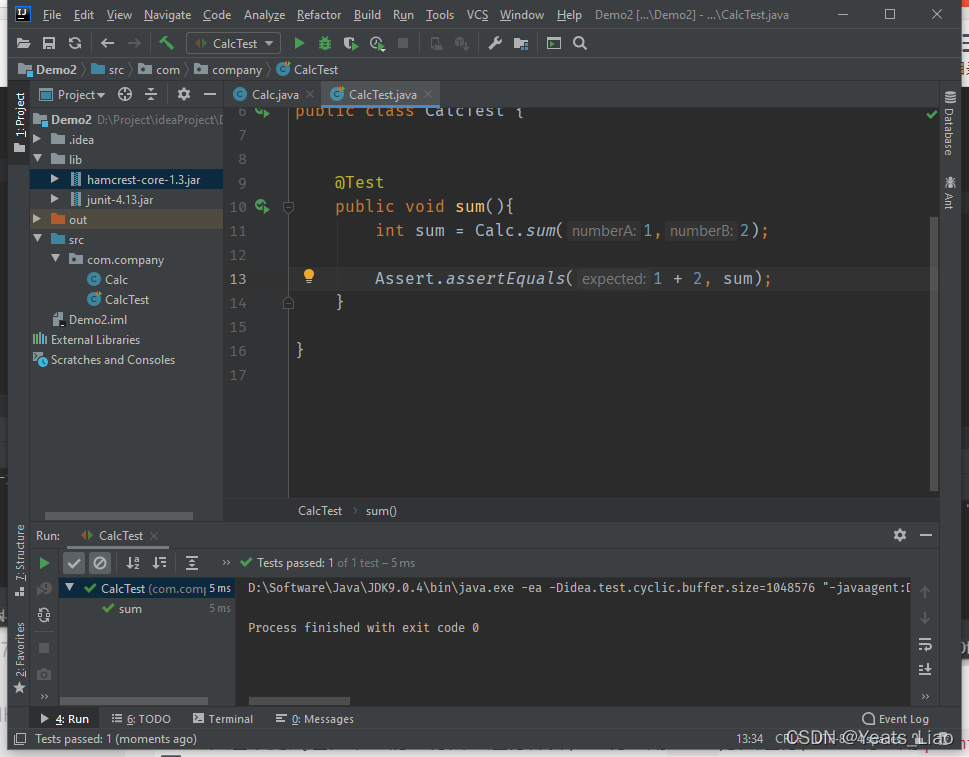Select sum test result row
The image size is (969, 757).
pyautogui.click(x=147, y=608)
